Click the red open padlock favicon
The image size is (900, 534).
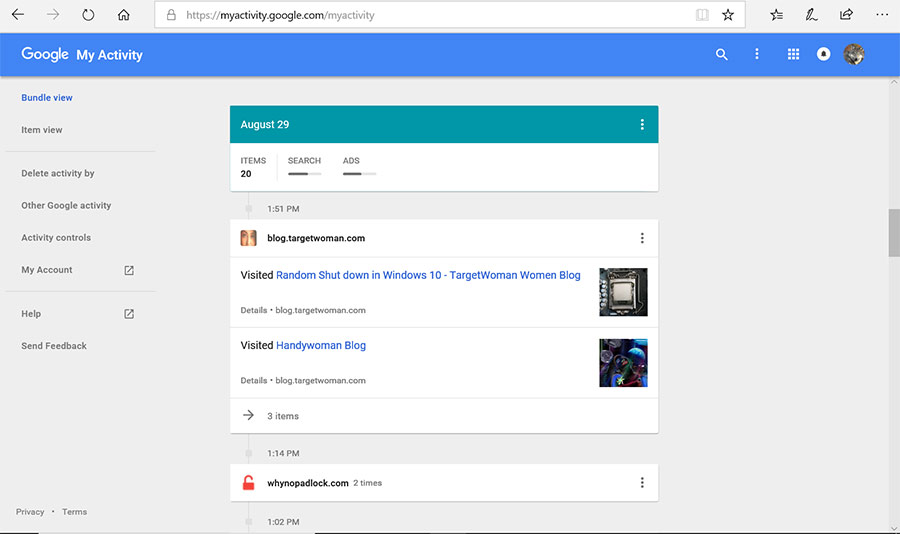249,483
